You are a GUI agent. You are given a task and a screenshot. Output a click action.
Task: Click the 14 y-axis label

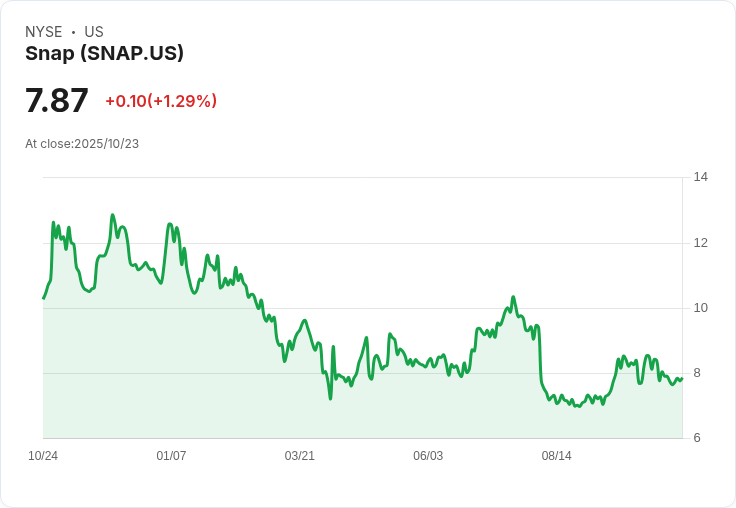click(x=701, y=177)
